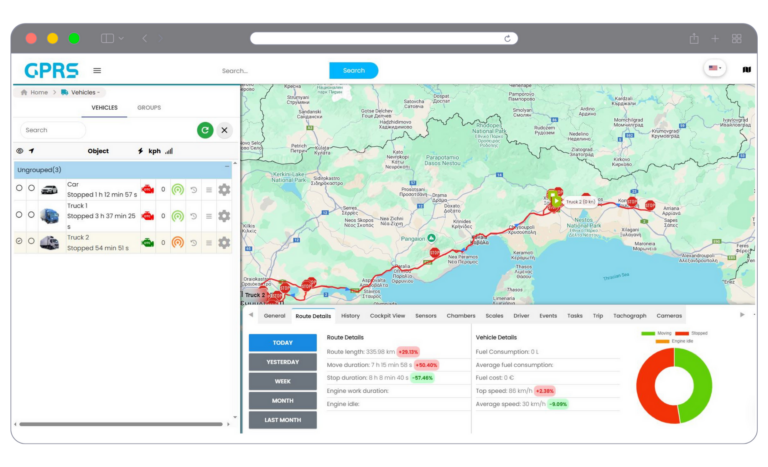This screenshot has width=768, height=467.
Task: Open the Tachograph tab
Action: 629,315
